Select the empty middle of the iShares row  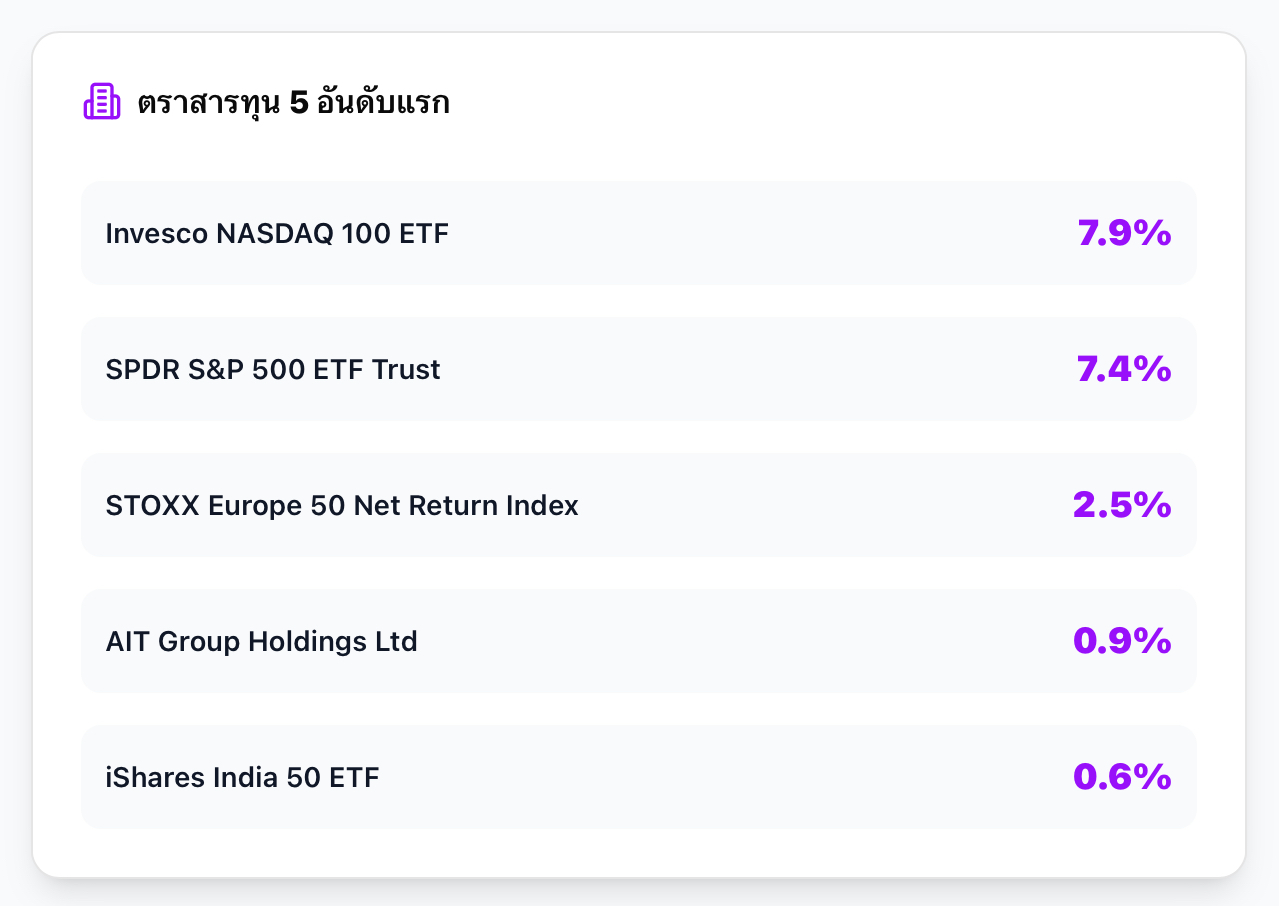tap(720, 778)
